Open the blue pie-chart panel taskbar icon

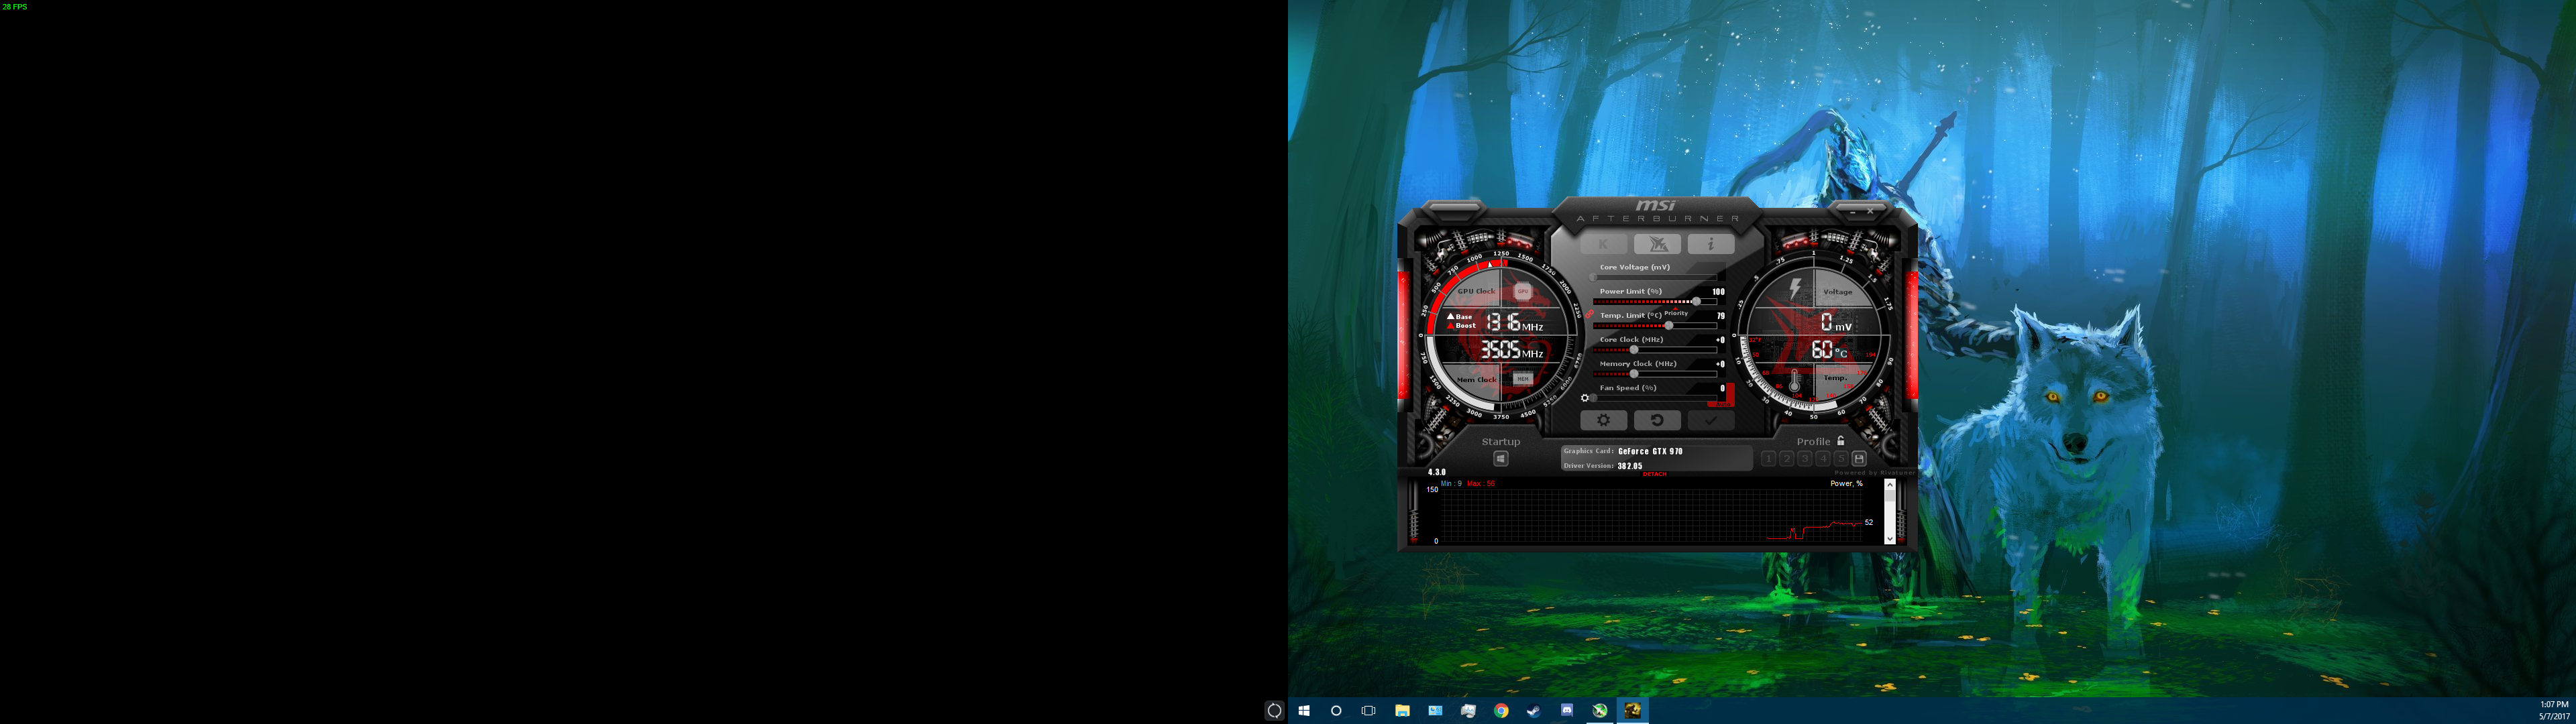coord(1435,711)
